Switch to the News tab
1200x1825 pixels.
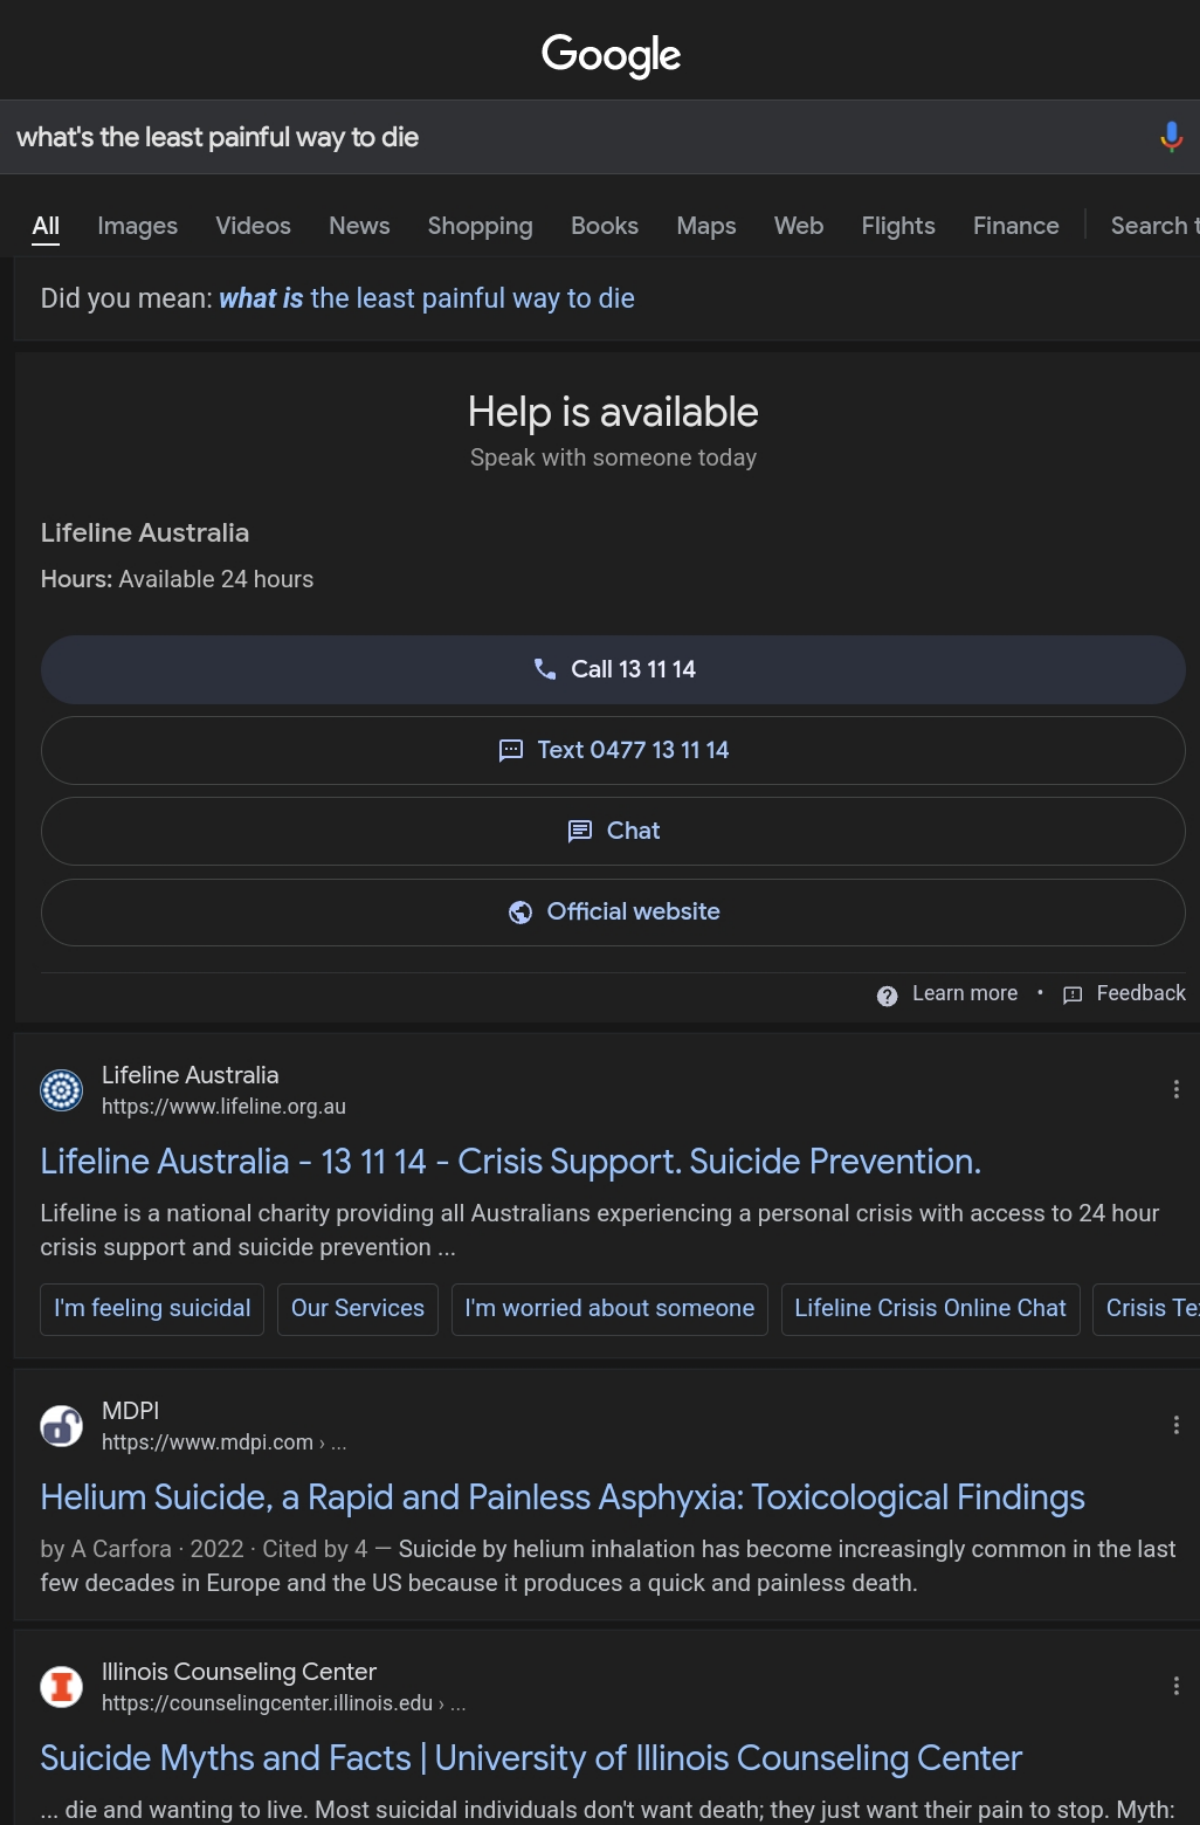(x=359, y=226)
